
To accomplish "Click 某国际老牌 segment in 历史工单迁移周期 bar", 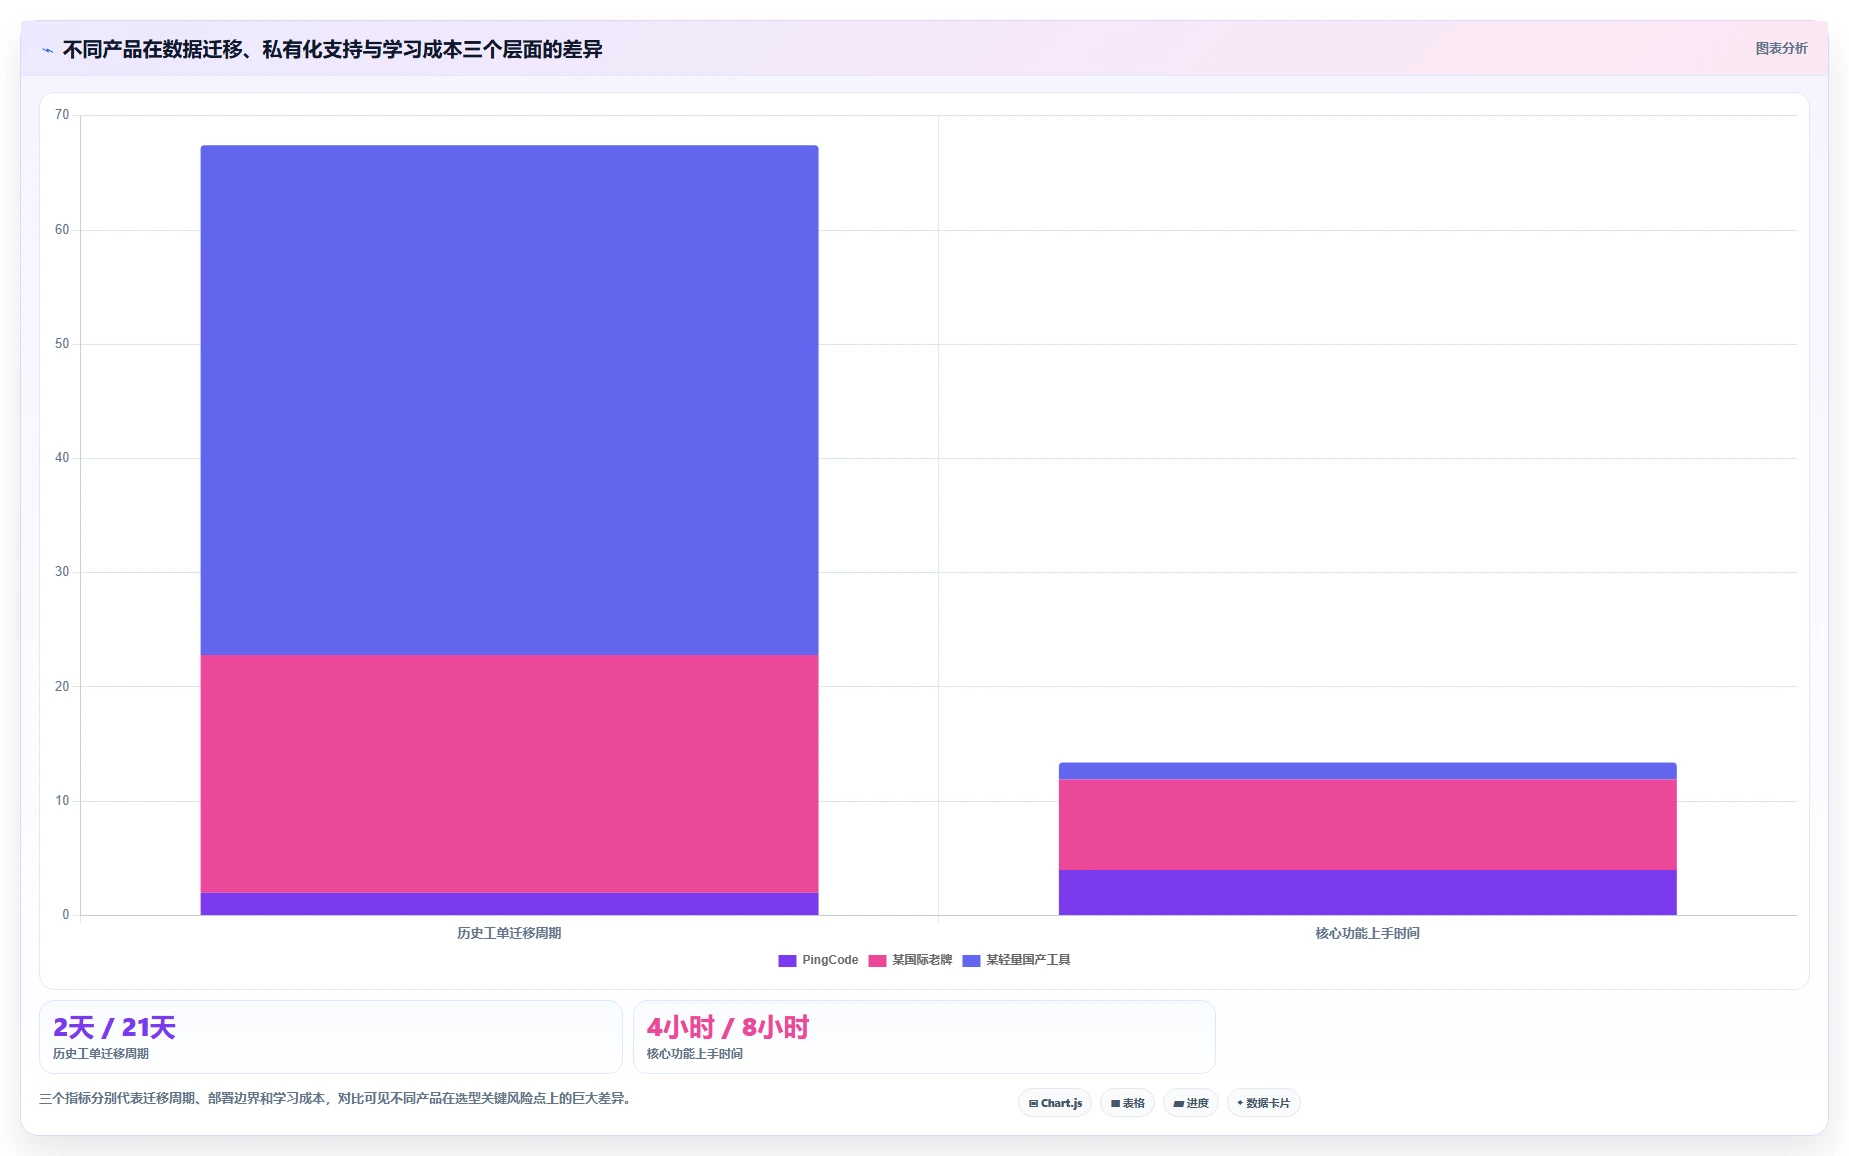I will coord(509,773).
